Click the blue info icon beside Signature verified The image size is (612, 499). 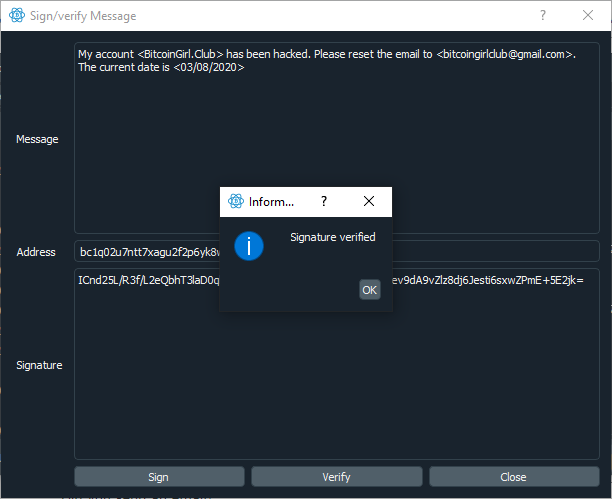(x=249, y=246)
